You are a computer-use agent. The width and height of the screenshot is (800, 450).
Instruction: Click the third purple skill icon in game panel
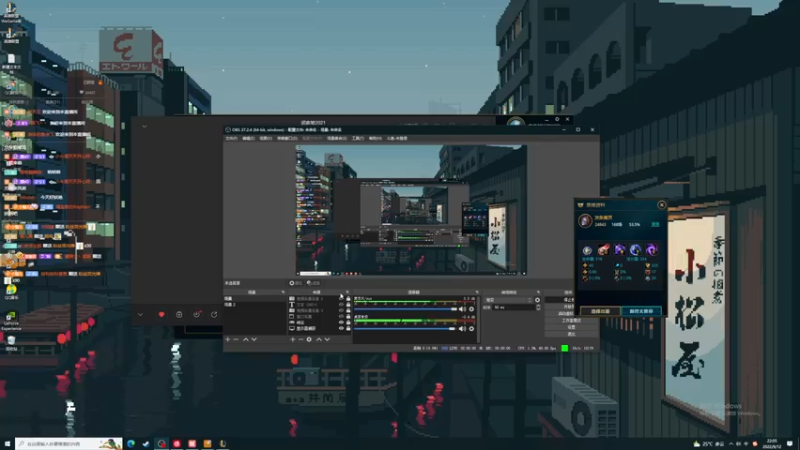point(619,250)
